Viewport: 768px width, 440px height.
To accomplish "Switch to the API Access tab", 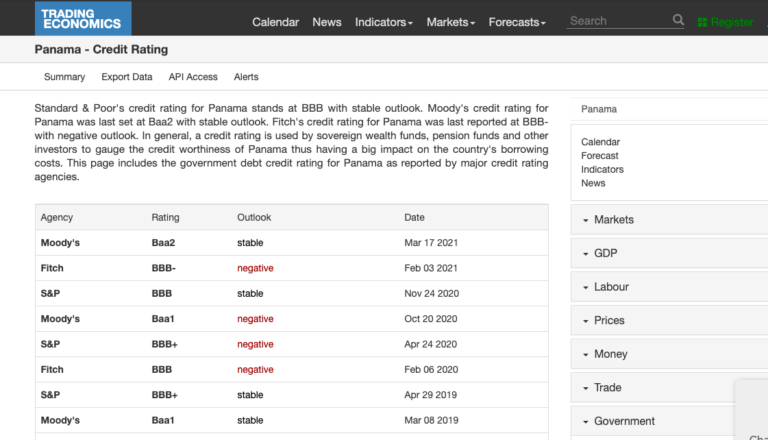I will (193, 77).
